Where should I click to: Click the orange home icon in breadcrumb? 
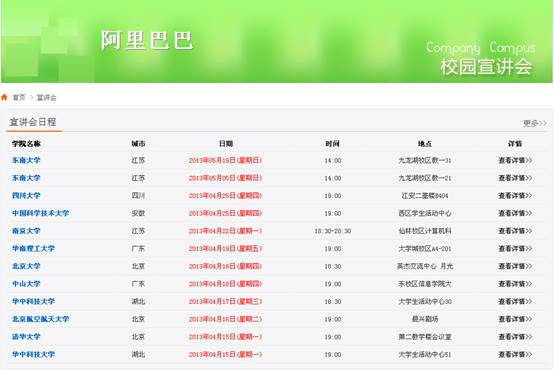pyautogui.click(x=4, y=97)
